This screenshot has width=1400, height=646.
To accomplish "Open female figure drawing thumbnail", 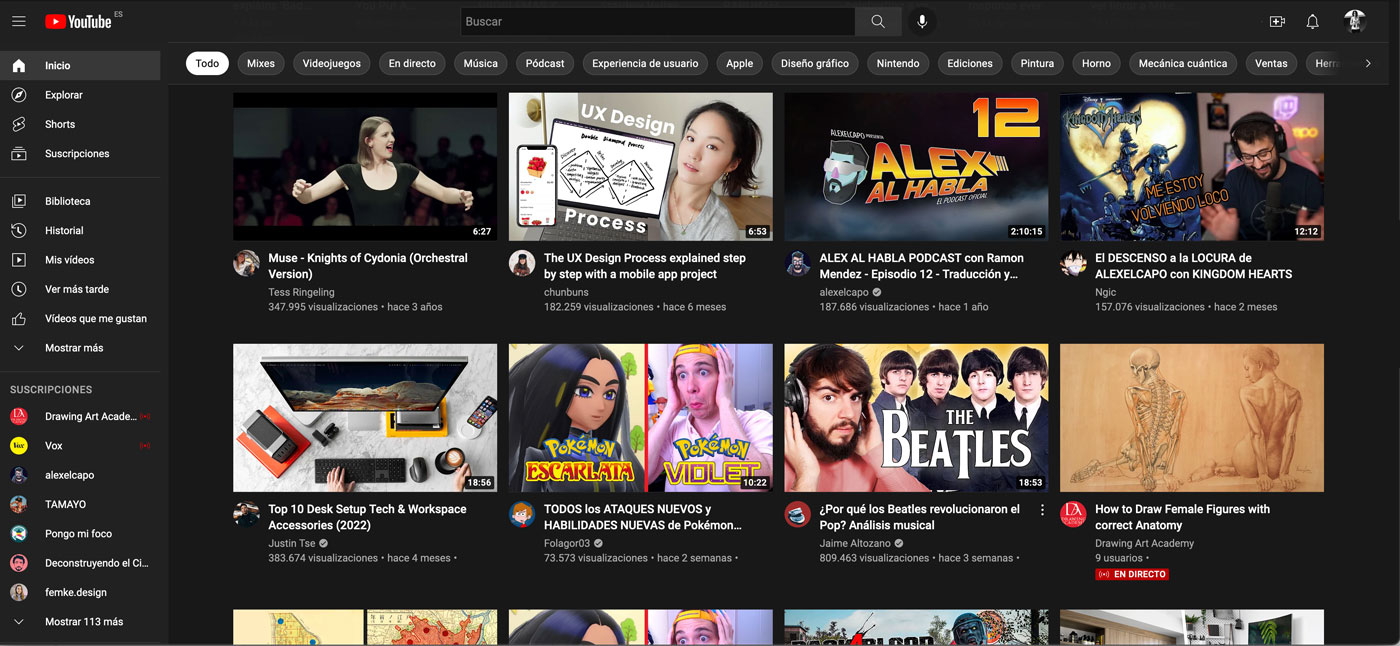I will (x=1192, y=418).
